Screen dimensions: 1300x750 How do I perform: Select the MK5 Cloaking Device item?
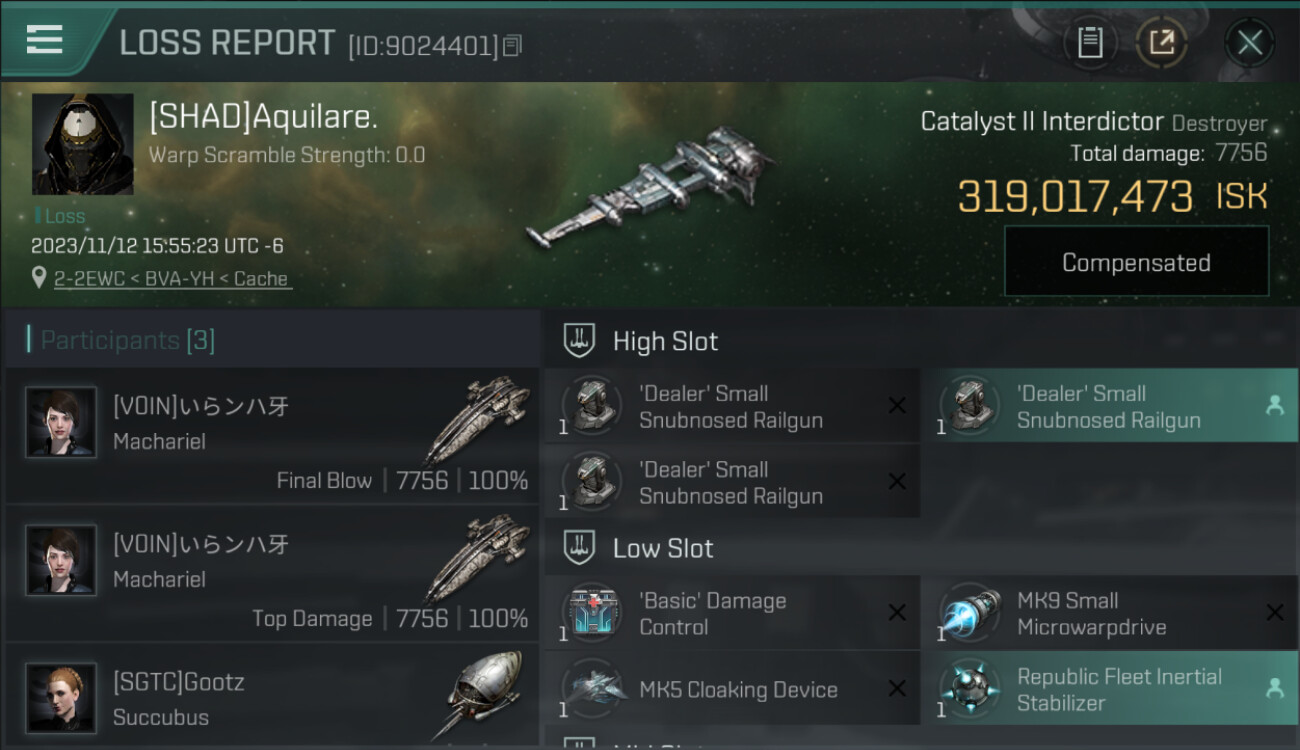pos(732,688)
